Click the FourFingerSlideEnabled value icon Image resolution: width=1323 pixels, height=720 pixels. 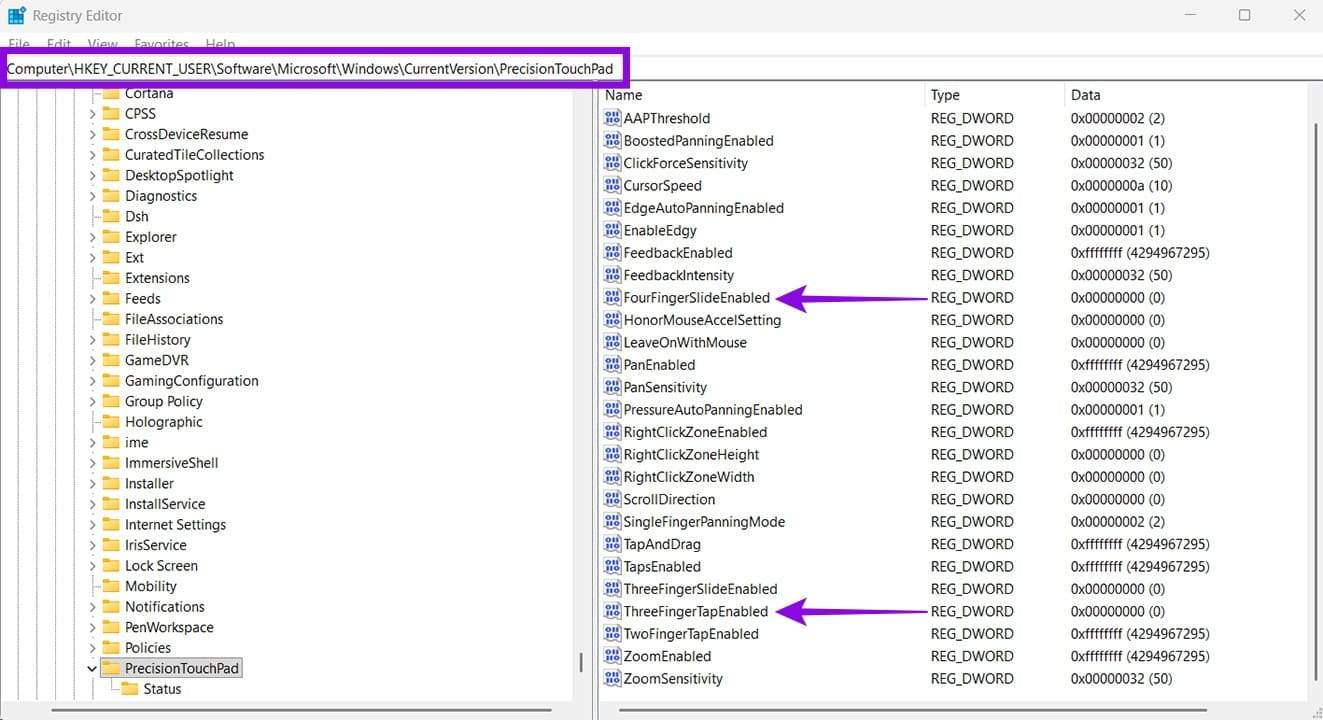612,298
